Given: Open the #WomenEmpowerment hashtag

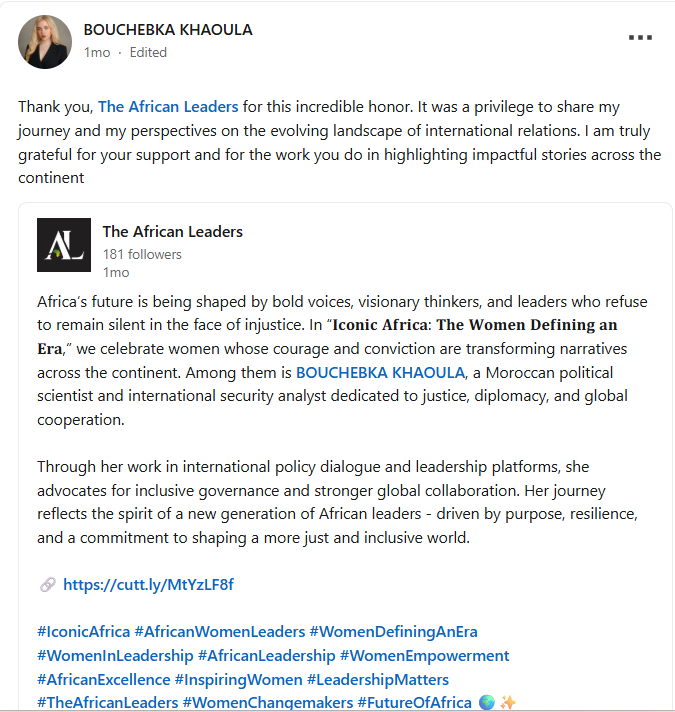Looking at the screenshot, I should point(424,656).
